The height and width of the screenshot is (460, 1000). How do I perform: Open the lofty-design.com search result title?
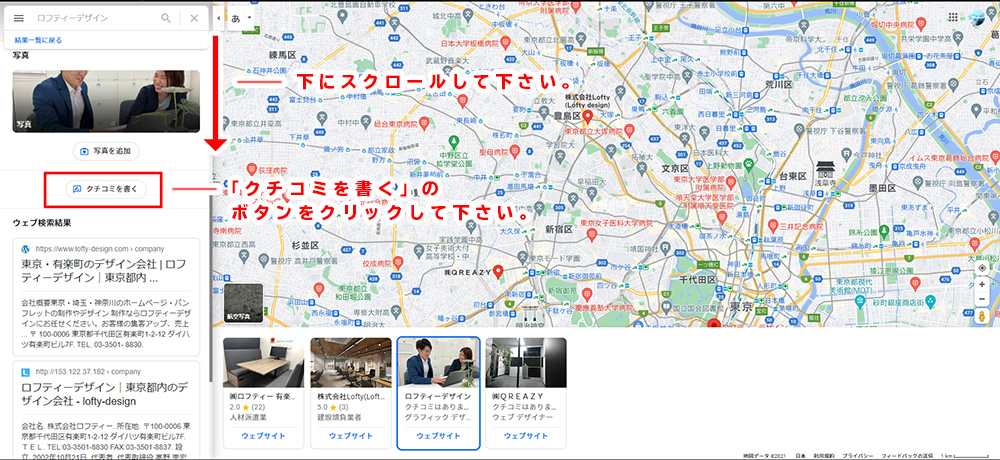pyautogui.click(x=104, y=271)
